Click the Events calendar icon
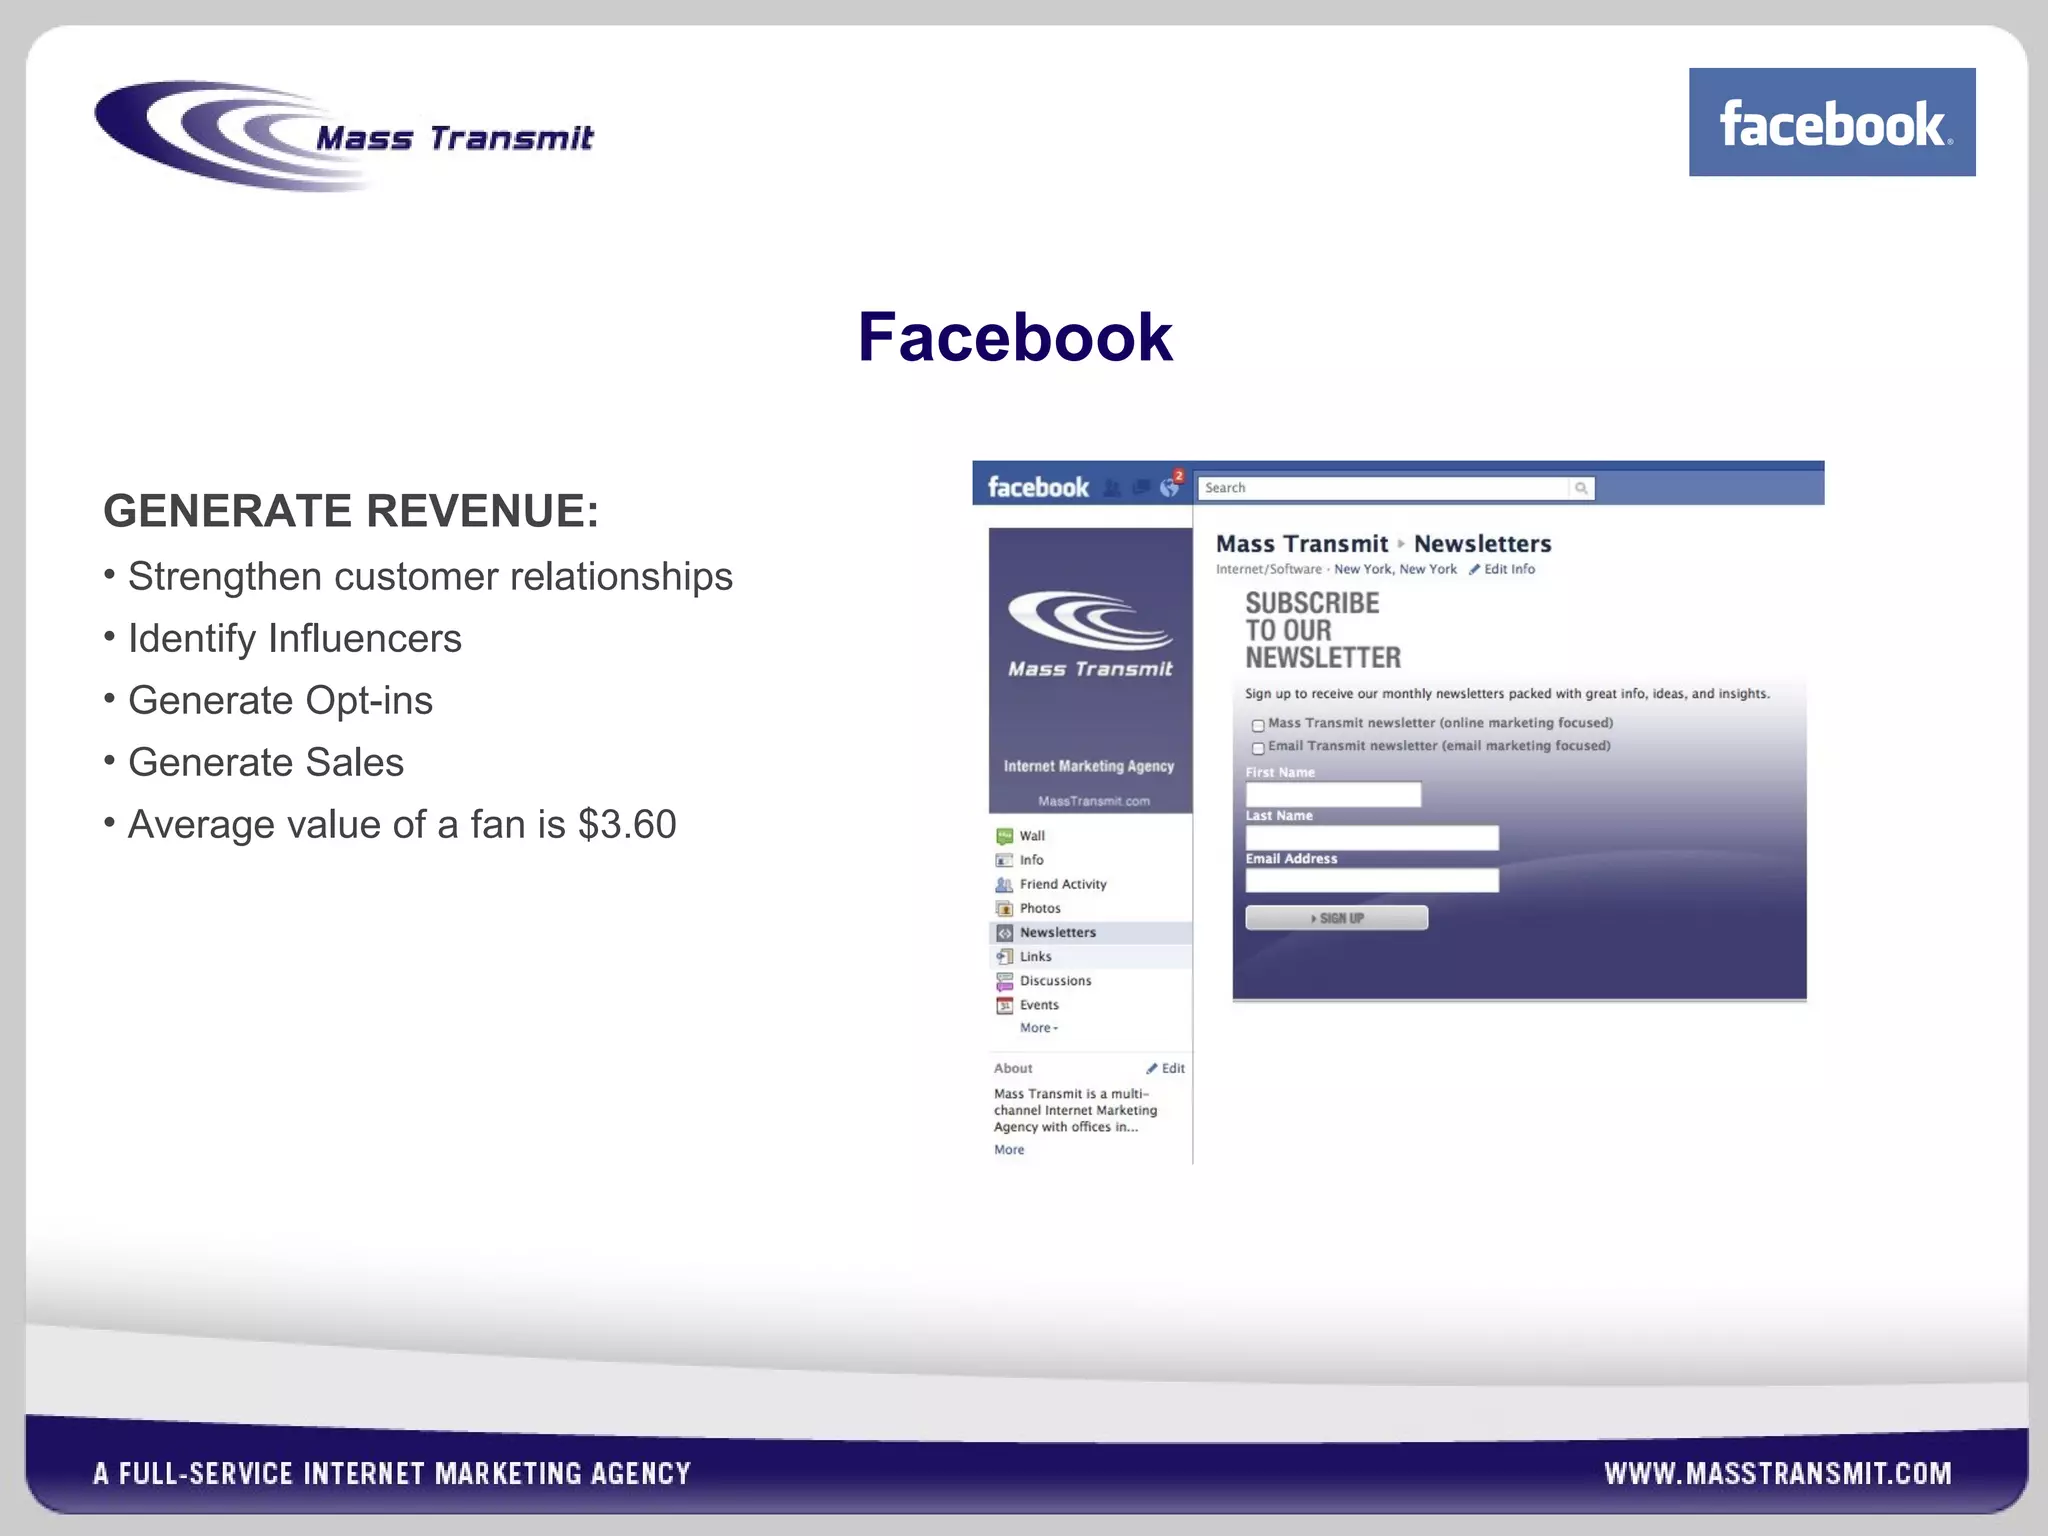This screenshot has height=1536, width=2048. [1004, 1005]
